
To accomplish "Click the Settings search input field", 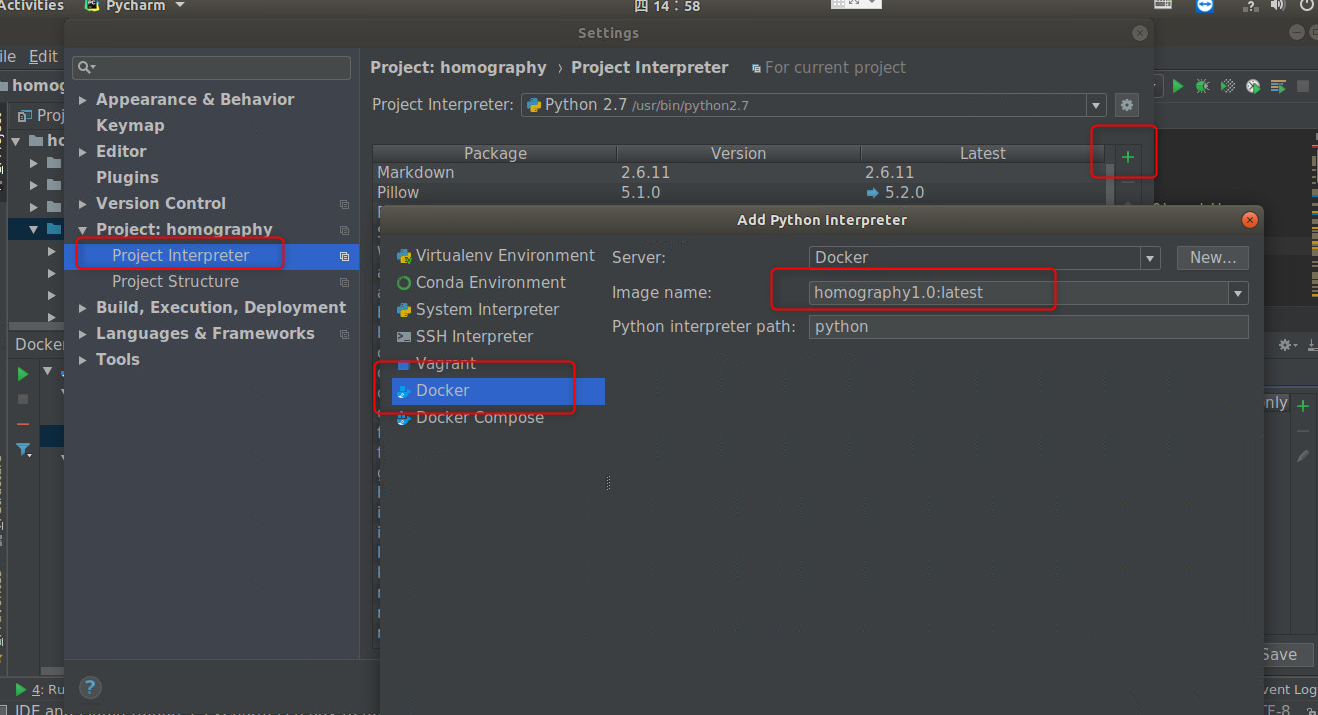I will [211, 67].
